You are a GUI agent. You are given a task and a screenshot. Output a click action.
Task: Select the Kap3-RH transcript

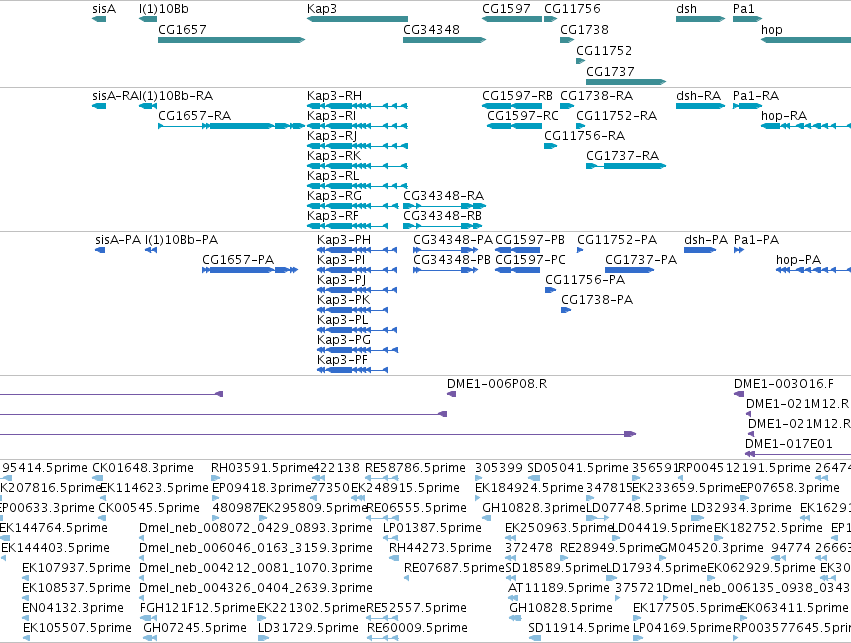[357, 106]
